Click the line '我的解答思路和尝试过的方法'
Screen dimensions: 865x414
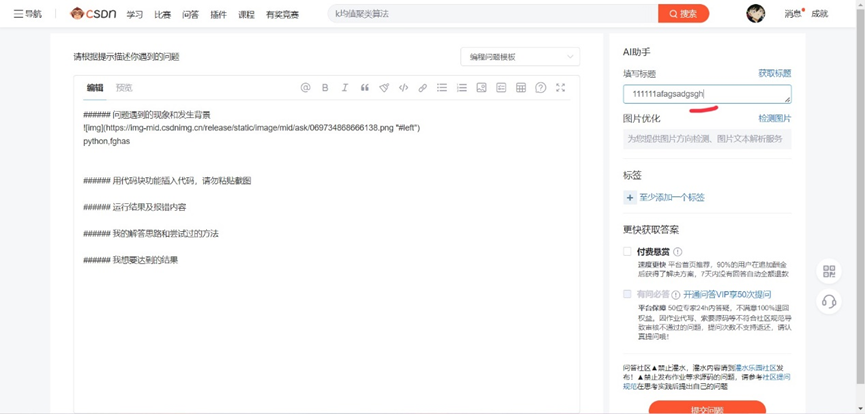pos(151,233)
